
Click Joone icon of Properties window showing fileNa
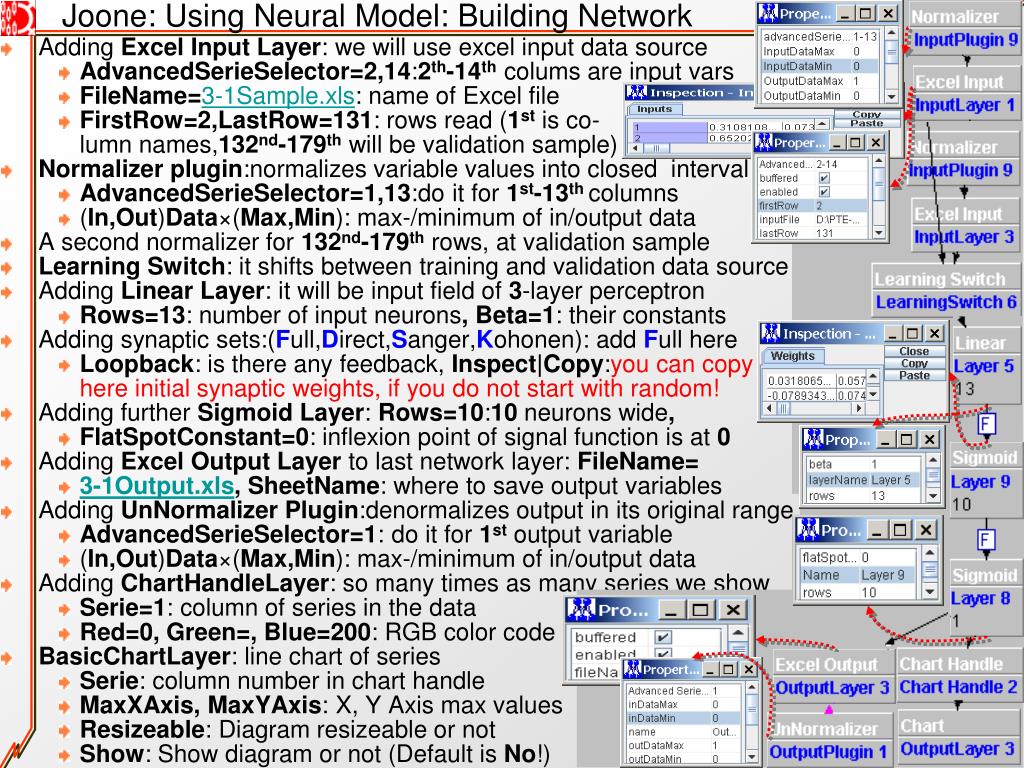click(581, 609)
